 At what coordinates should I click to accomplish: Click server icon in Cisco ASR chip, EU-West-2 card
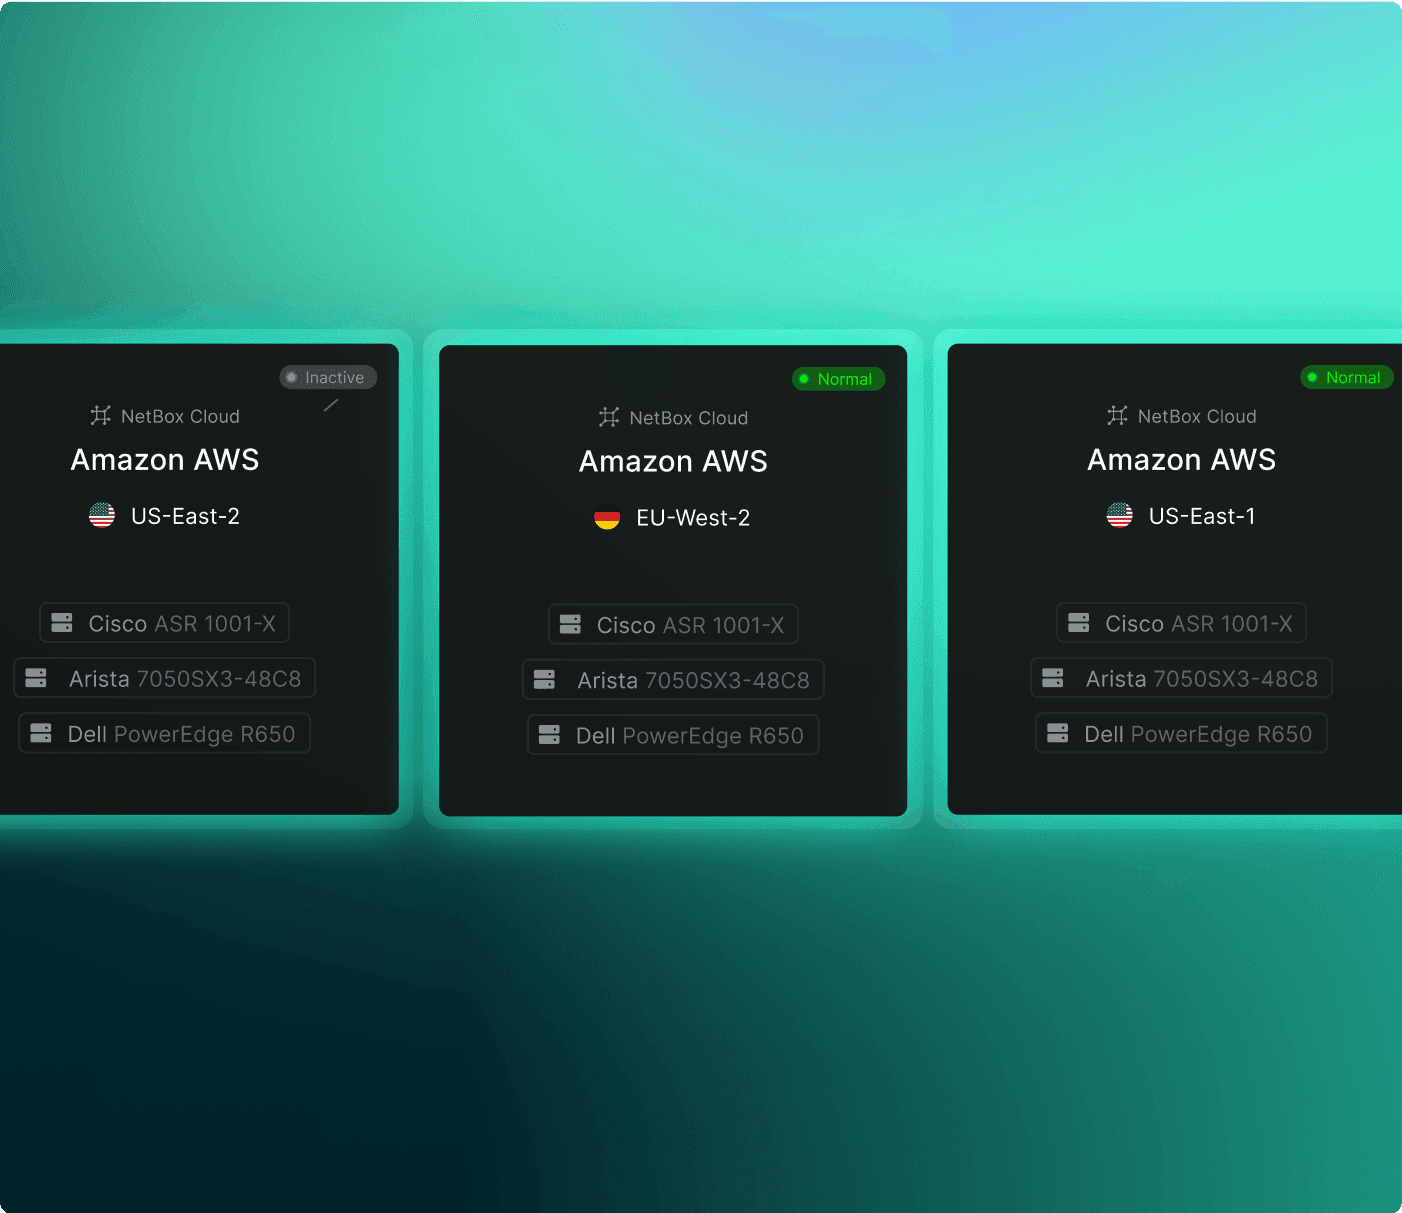tap(570, 625)
